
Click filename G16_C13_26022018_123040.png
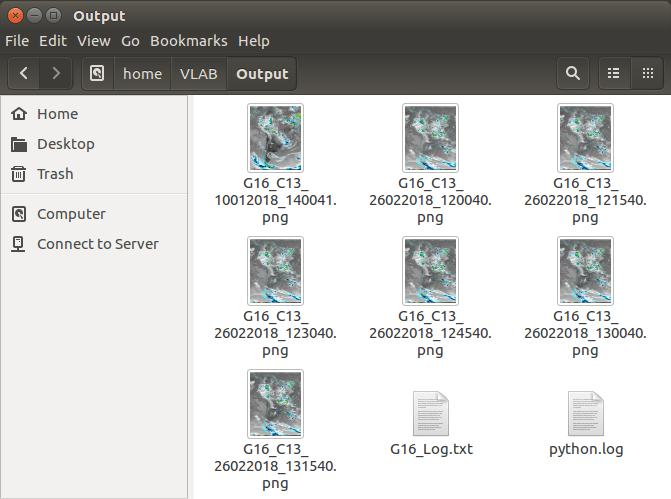[x=275, y=333]
